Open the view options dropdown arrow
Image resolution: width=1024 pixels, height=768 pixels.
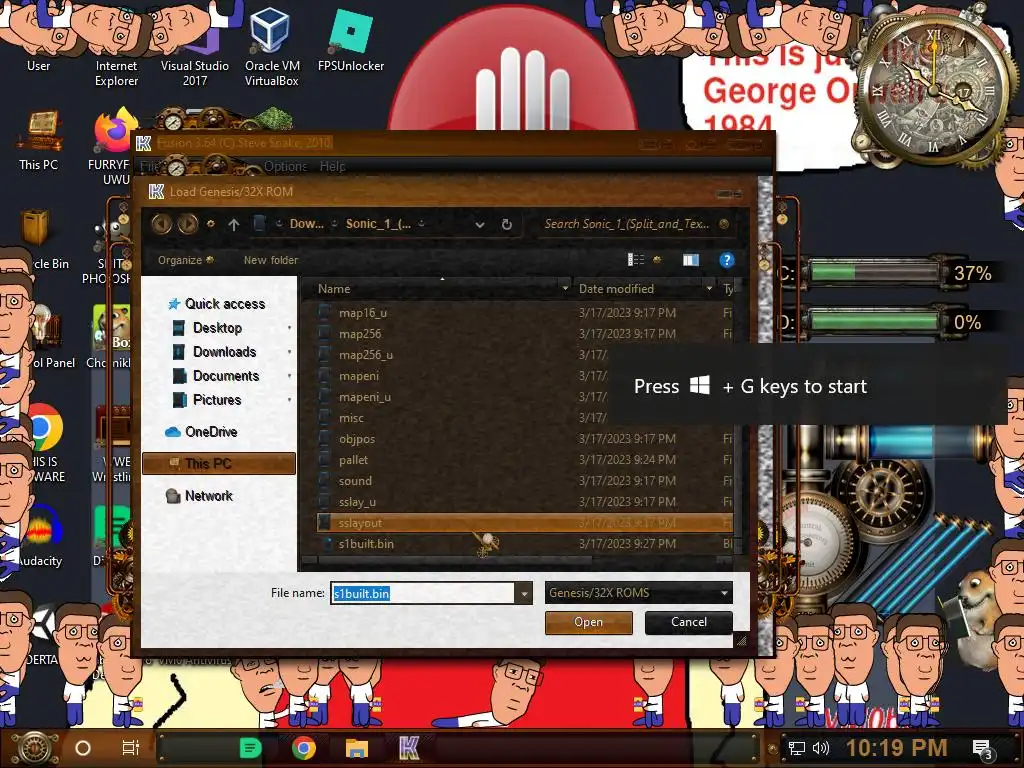tap(657, 260)
